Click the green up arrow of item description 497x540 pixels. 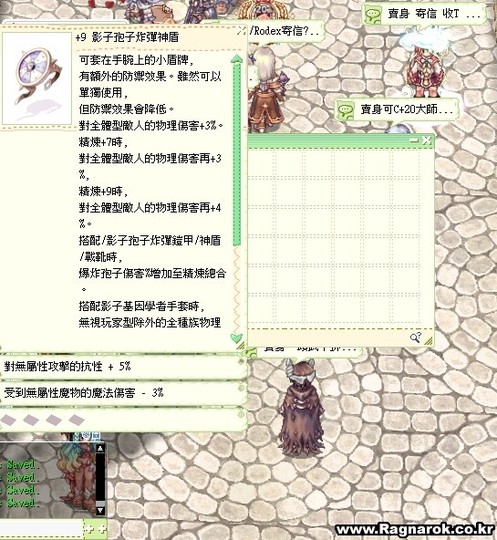tap(237, 58)
